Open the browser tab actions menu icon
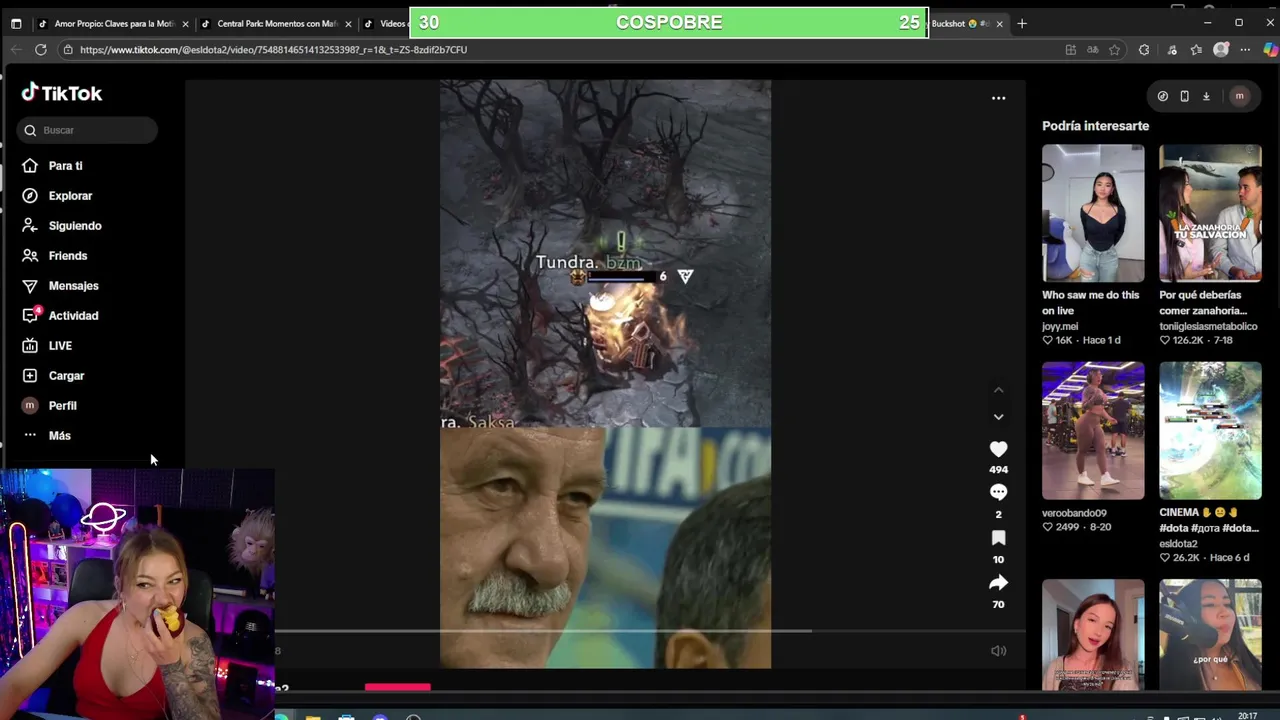Viewport: 1280px width, 720px height. point(16,23)
